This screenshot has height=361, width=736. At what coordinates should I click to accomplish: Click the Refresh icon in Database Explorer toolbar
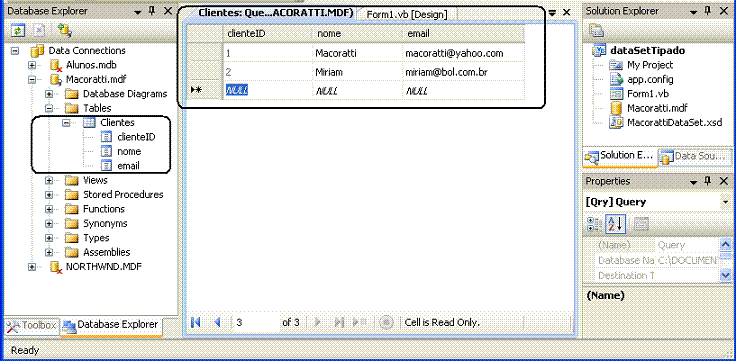18,31
